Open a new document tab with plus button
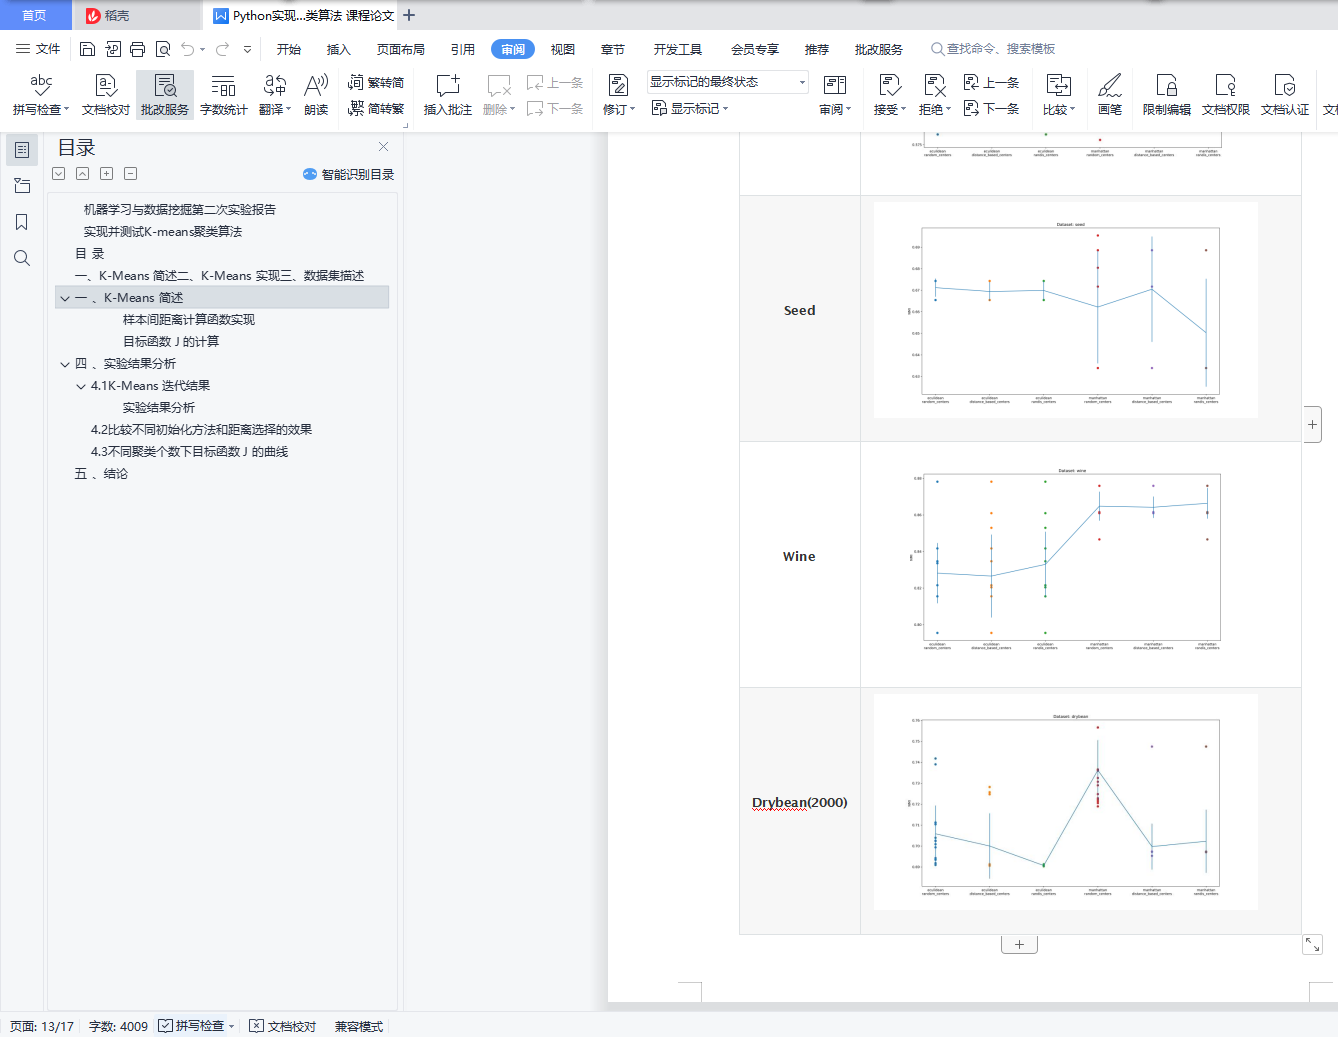Viewport: 1338px width, 1037px height. (x=409, y=15)
